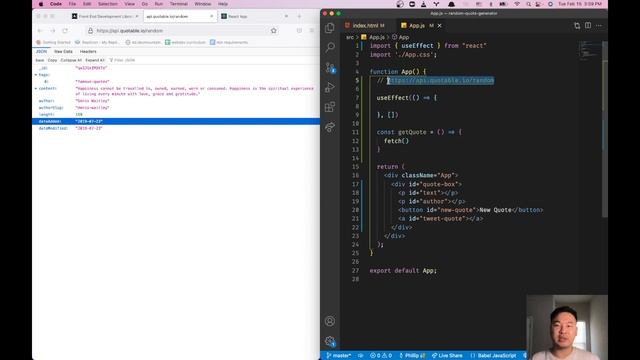640x360 pixels.
Task: Open the Getting Started bookmark
Action: coord(53,42)
